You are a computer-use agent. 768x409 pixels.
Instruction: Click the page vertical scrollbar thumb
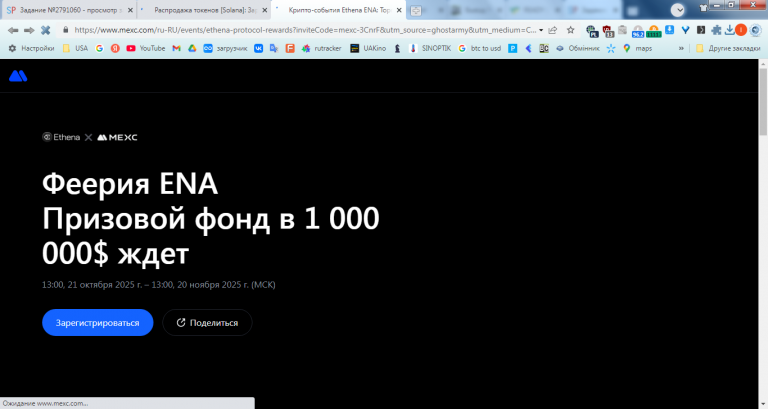[763, 102]
